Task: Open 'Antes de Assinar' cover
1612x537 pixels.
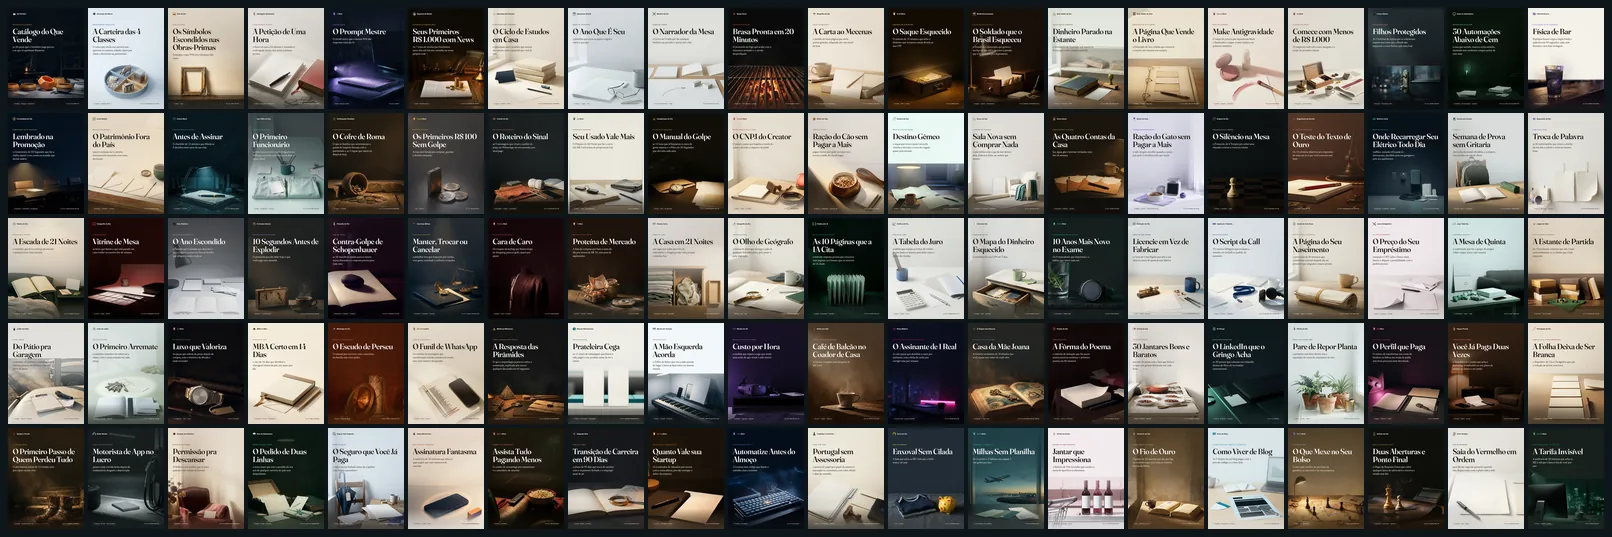Action: pyautogui.click(x=205, y=164)
